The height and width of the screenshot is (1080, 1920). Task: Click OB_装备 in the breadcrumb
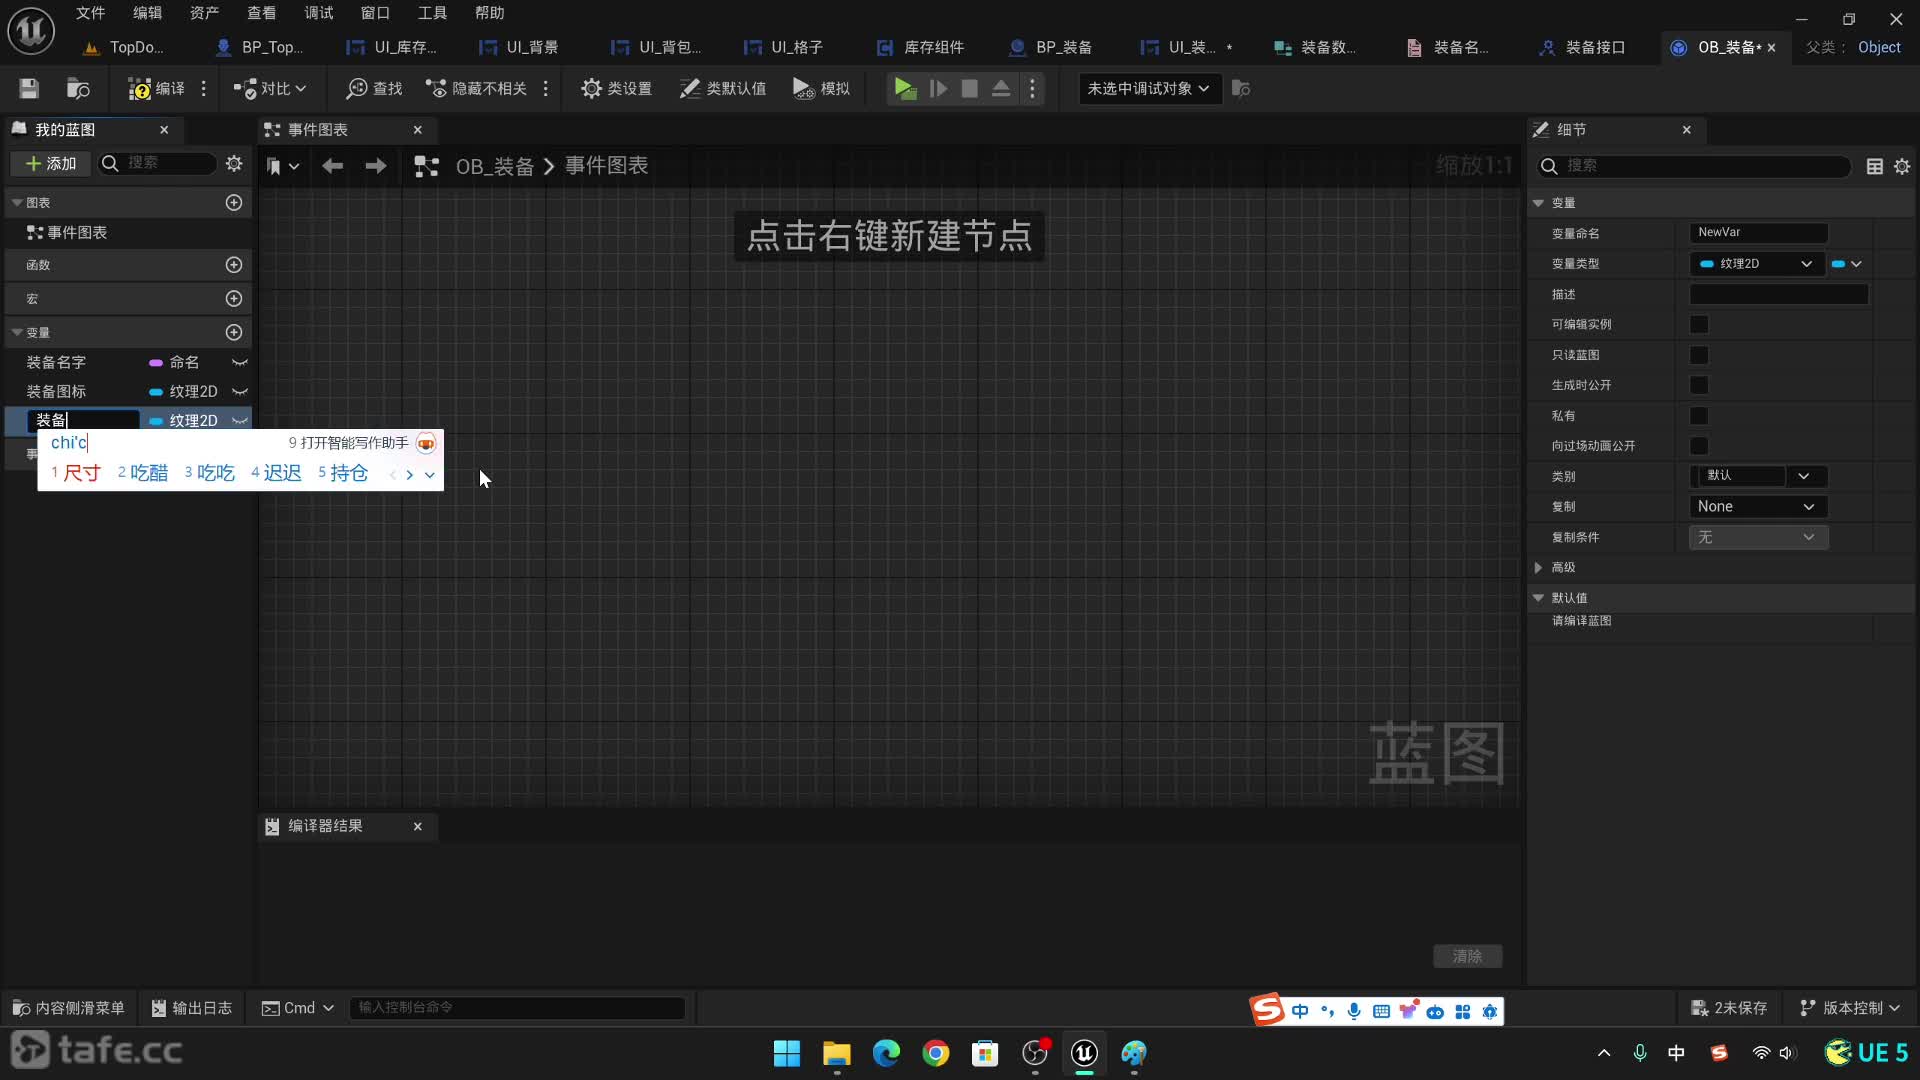(x=495, y=166)
